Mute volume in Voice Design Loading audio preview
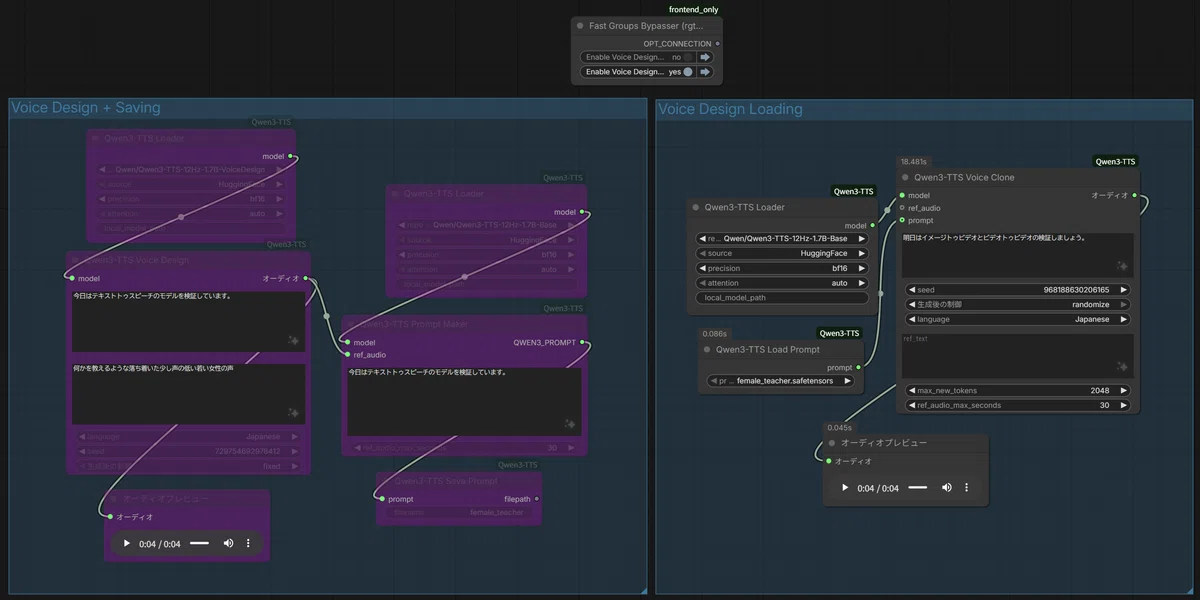Viewport: 1200px width, 600px height. tap(946, 488)
